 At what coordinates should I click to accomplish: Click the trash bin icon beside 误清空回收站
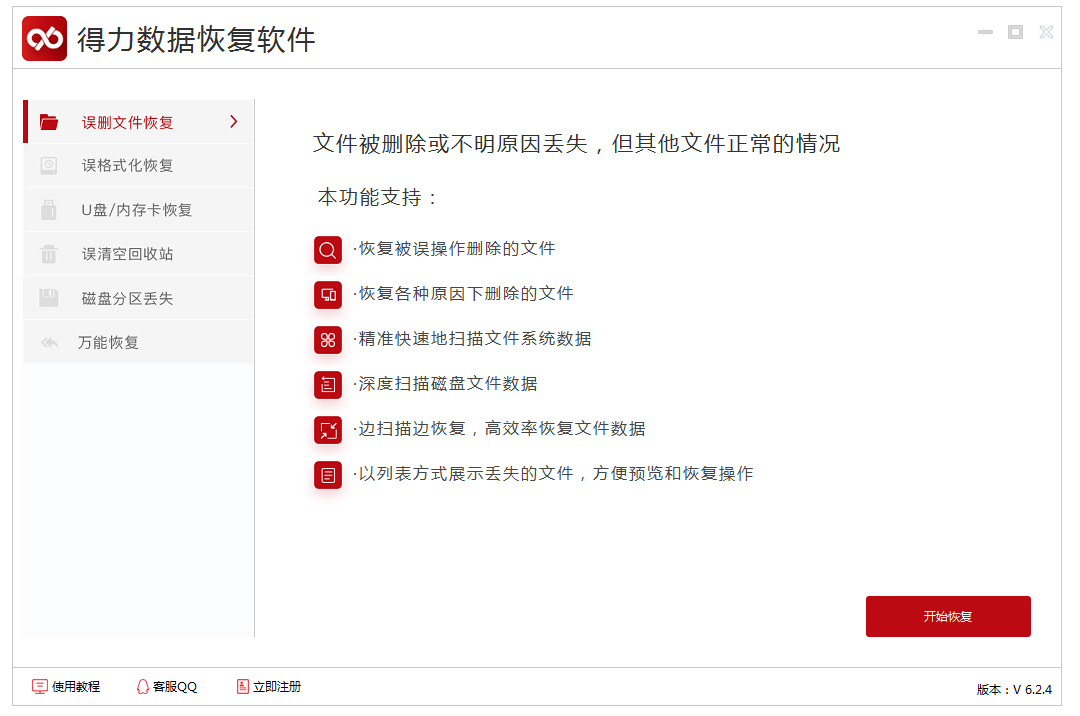pos(49,253)
